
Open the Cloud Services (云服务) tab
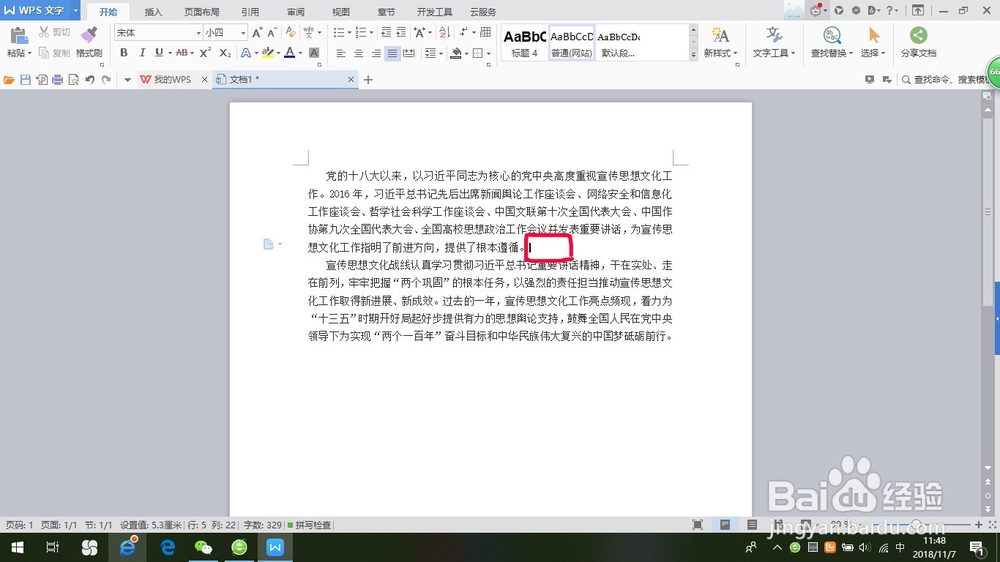(483, 11)
